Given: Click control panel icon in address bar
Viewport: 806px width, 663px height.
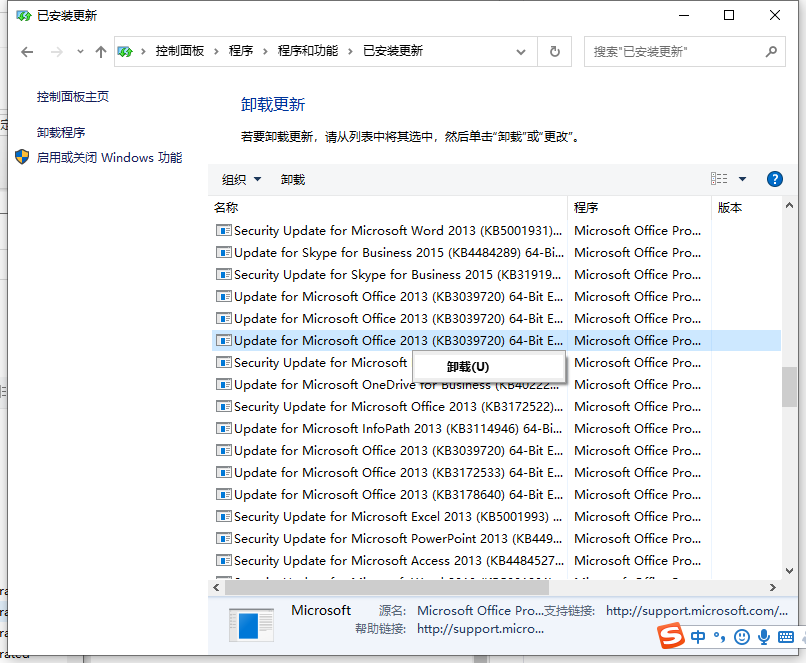Looking at the screenshot, I should pos(125,51).
